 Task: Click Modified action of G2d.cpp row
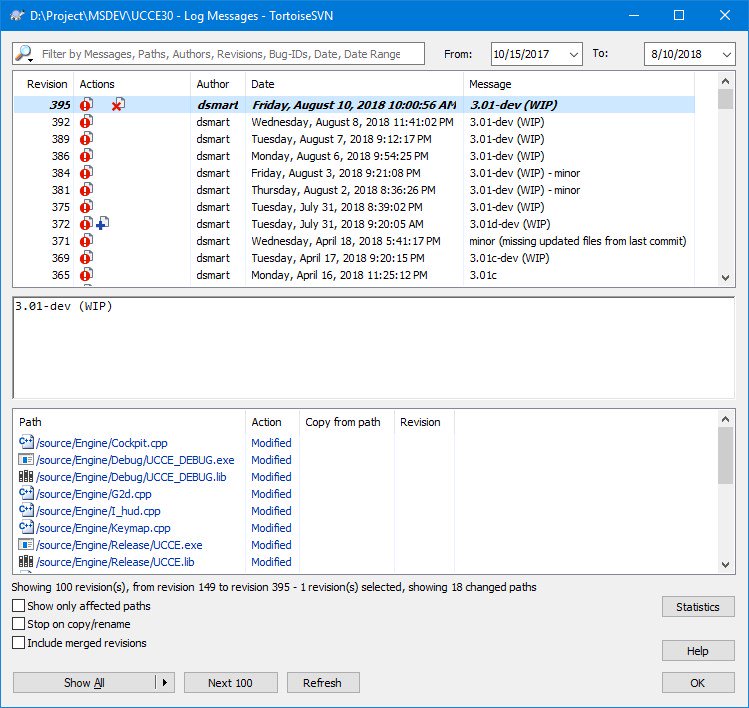[271, 494]
